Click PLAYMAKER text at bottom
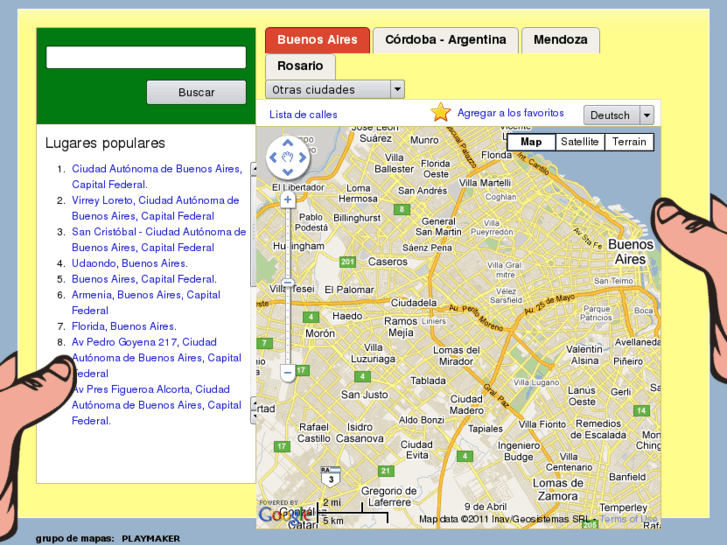The width and height of the screenshot is (727, 545). click(x=151, y=539)
